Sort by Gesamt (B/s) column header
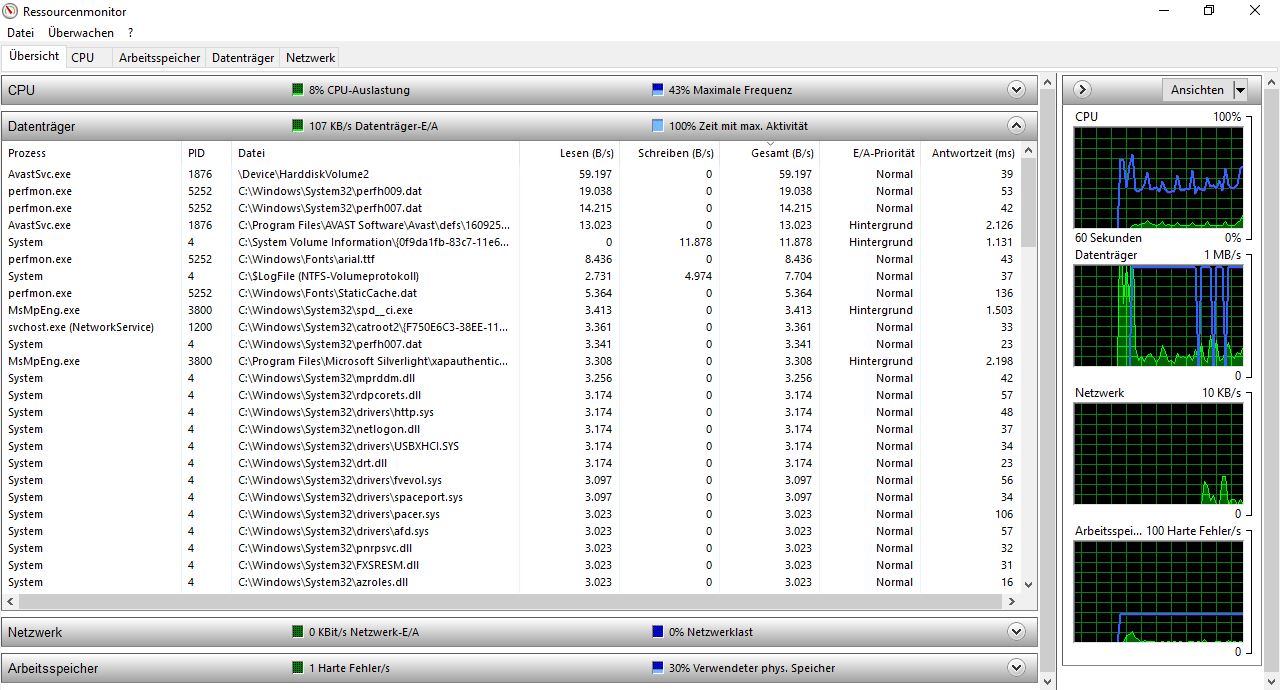Screen dimensions: 1280x690 769,153
